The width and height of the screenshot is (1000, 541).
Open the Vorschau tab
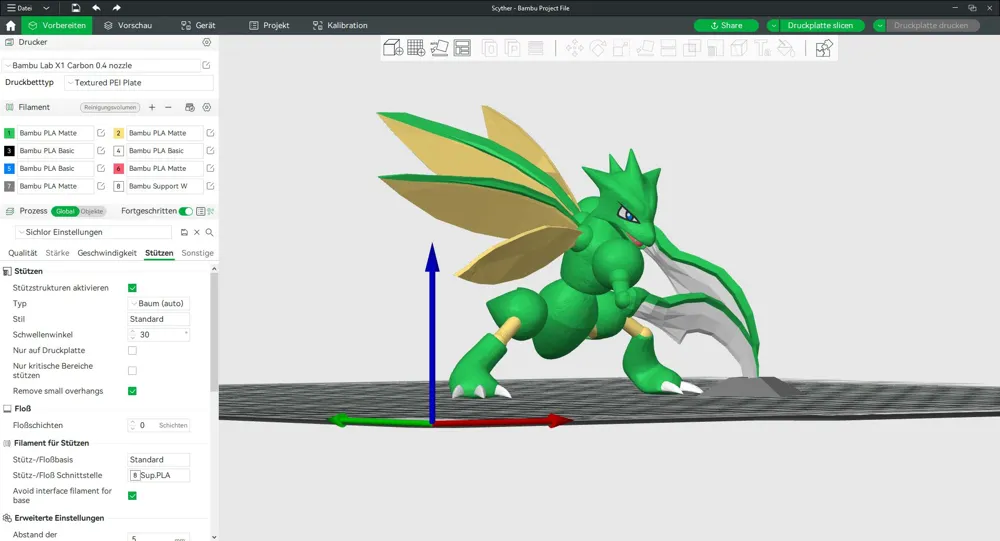click(x=128, y=26)
